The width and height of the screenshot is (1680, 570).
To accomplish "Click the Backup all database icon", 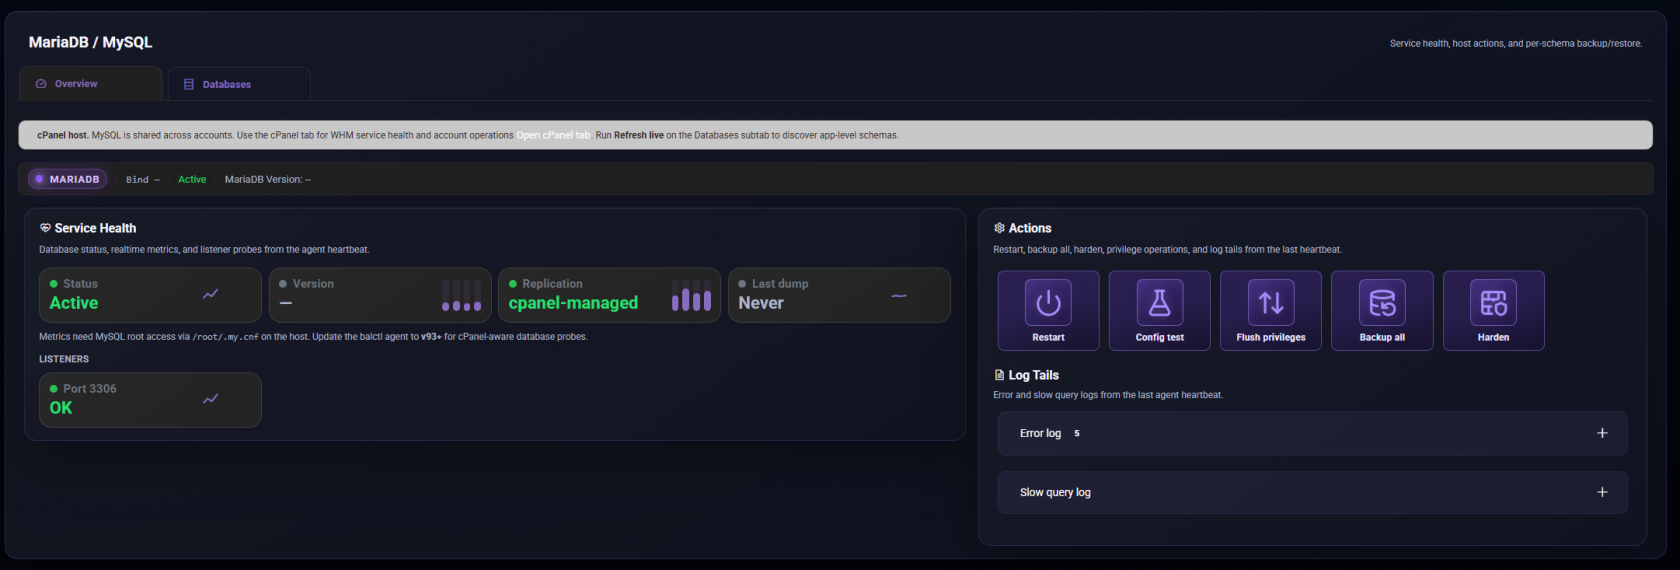I will [x=1382, y=303].
